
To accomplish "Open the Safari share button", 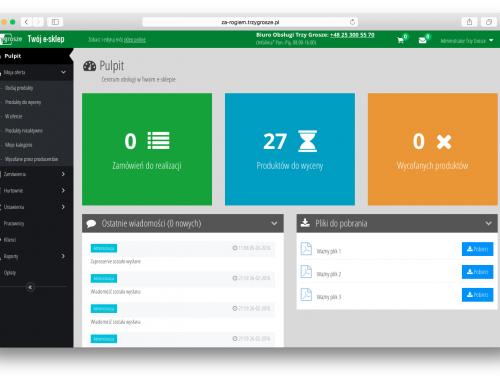I will [x=469, y=22].
